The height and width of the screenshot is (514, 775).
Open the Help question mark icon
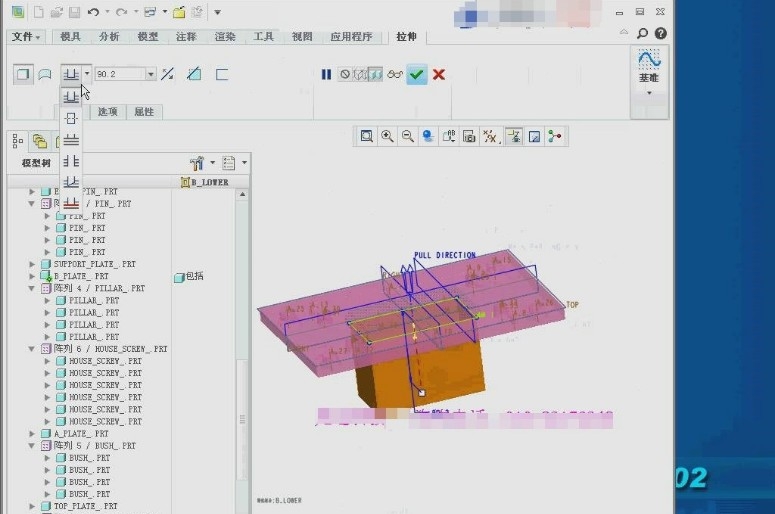tap(660, 33)
